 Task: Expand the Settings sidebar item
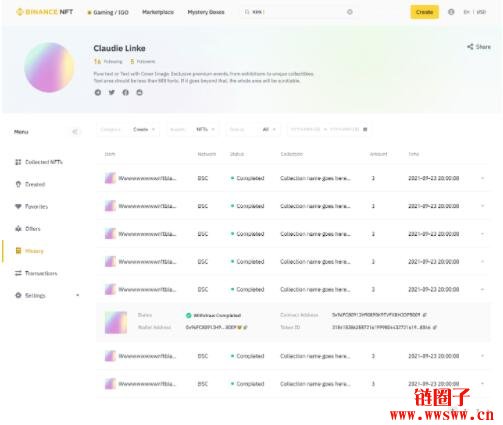[78, 295]
